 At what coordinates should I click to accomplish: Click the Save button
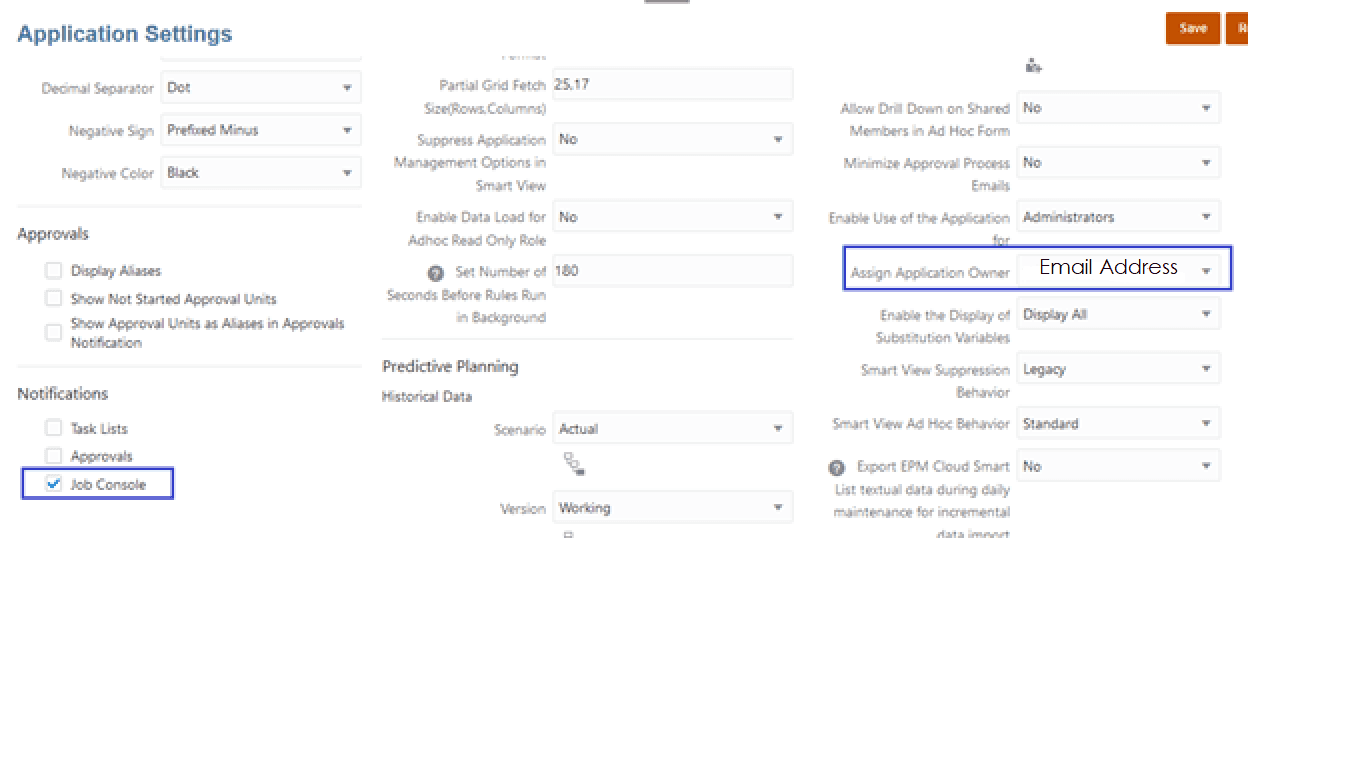click(1192, 29)
